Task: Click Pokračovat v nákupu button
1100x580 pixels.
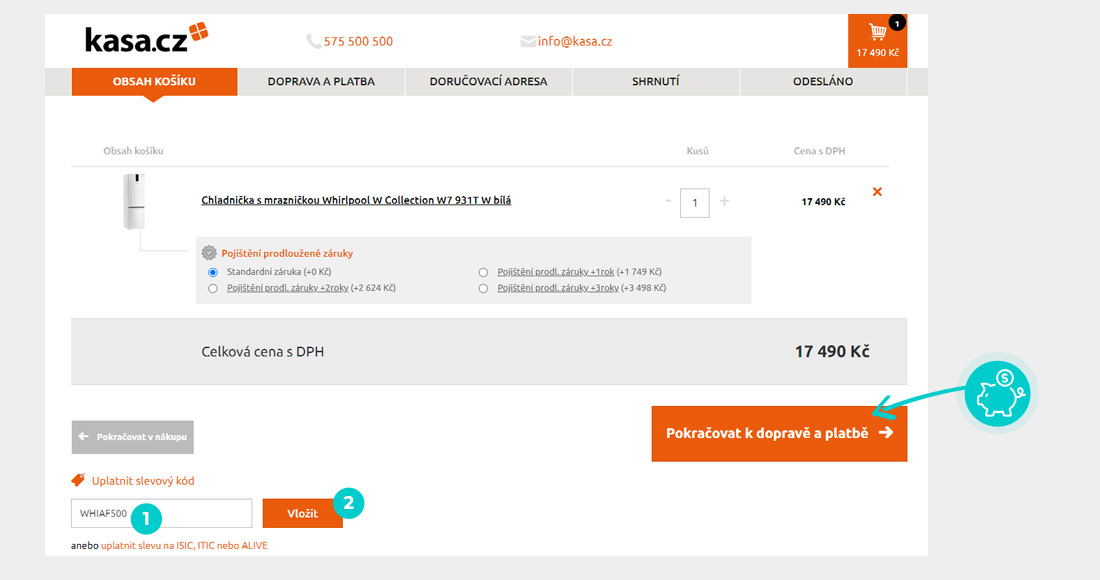Action: pyautogui.click(x=133, y=437)
